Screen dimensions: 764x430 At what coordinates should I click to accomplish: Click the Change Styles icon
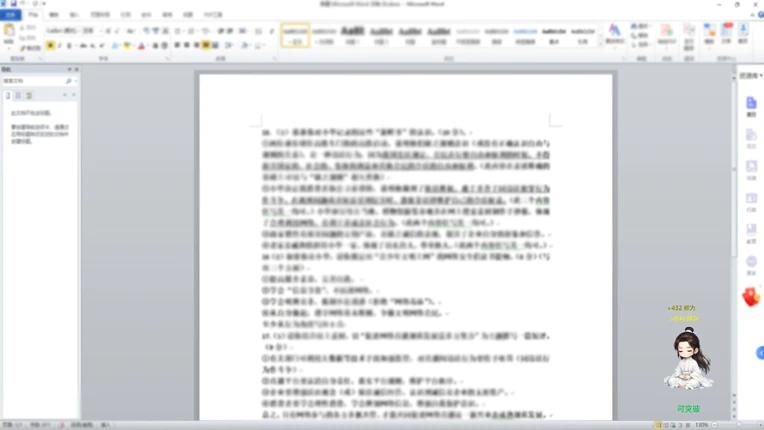614,33
